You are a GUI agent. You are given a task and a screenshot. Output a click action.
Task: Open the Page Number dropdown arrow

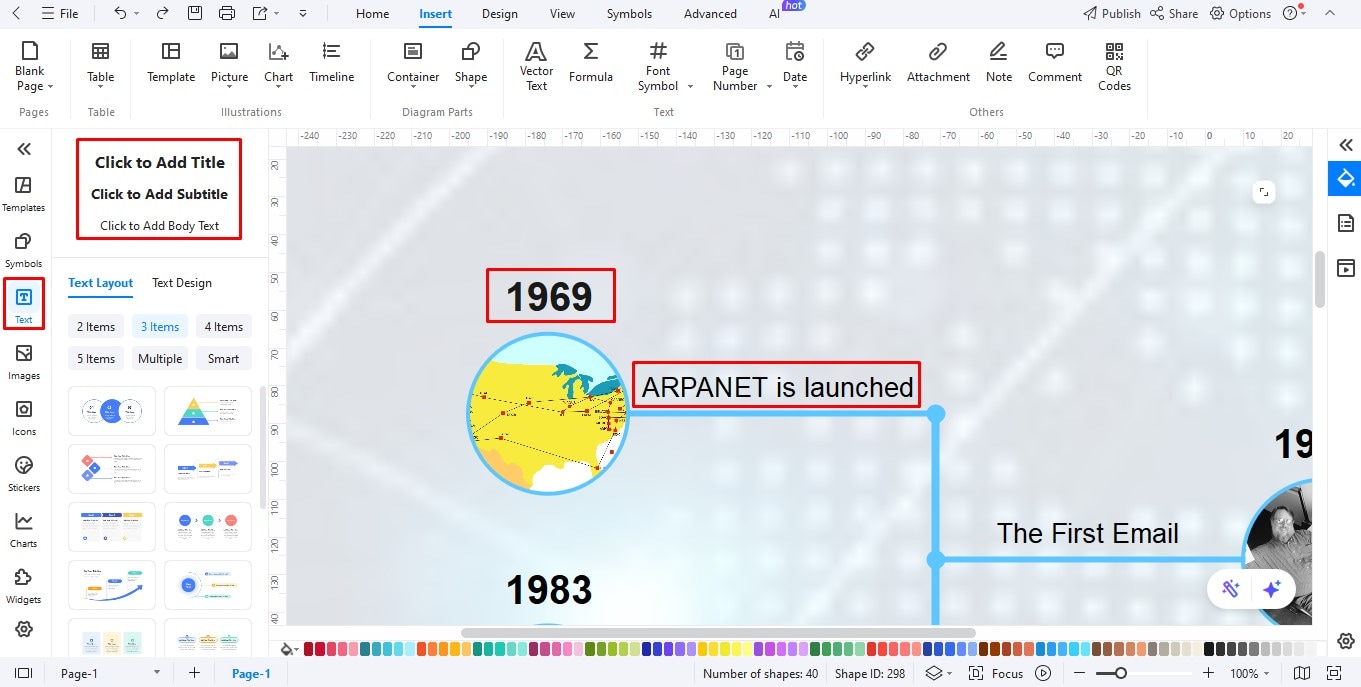coord(769,87)
